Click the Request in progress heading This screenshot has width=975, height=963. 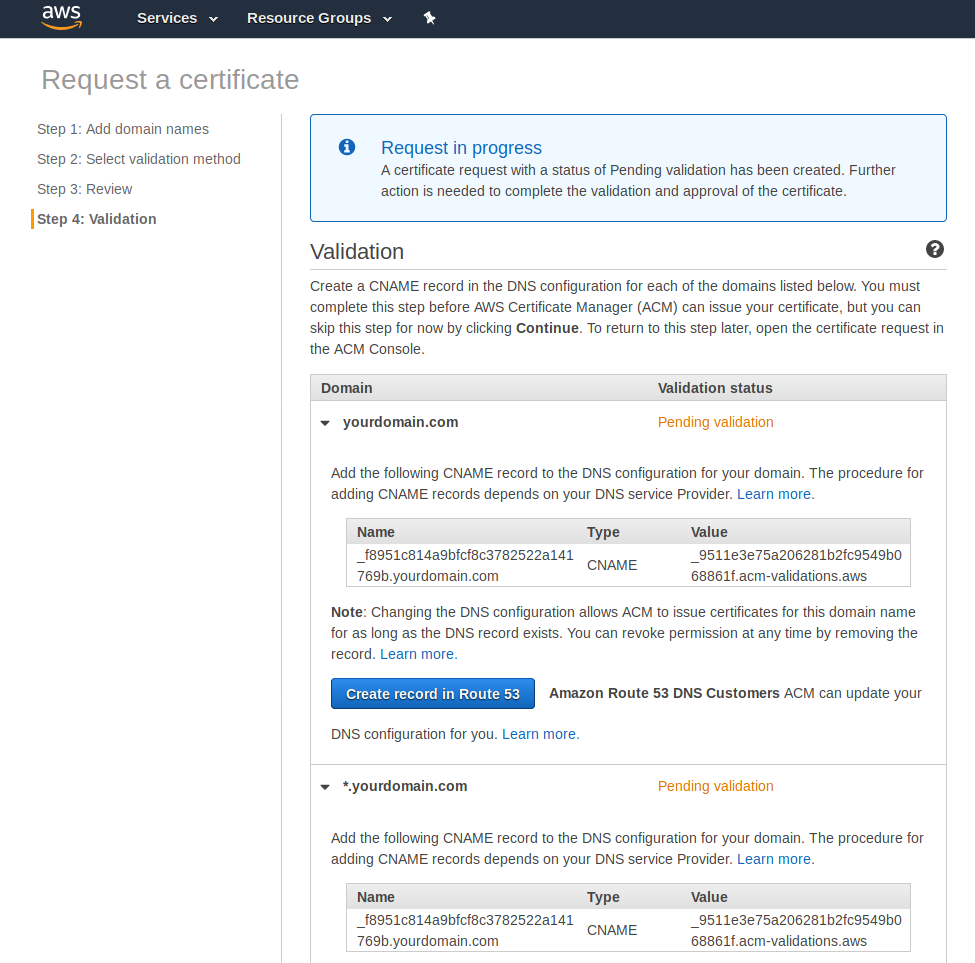coord(461,147)
